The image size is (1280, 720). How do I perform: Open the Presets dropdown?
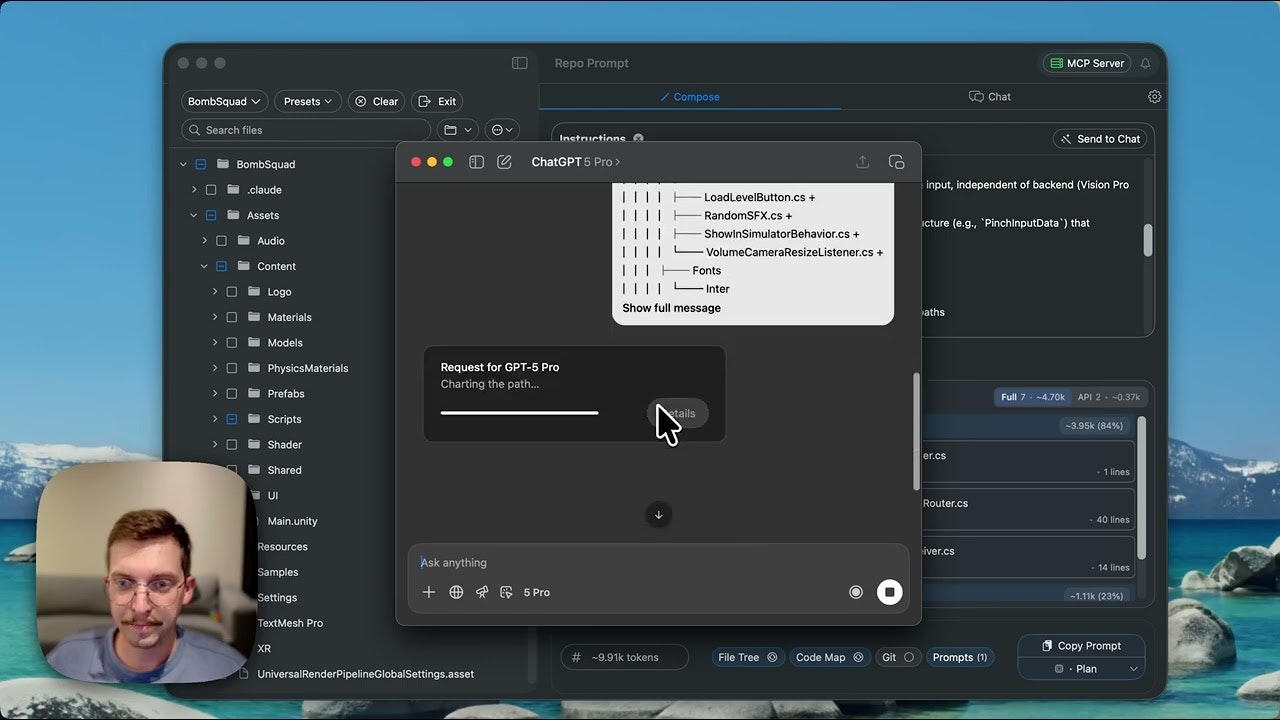[x=307, y=101]
